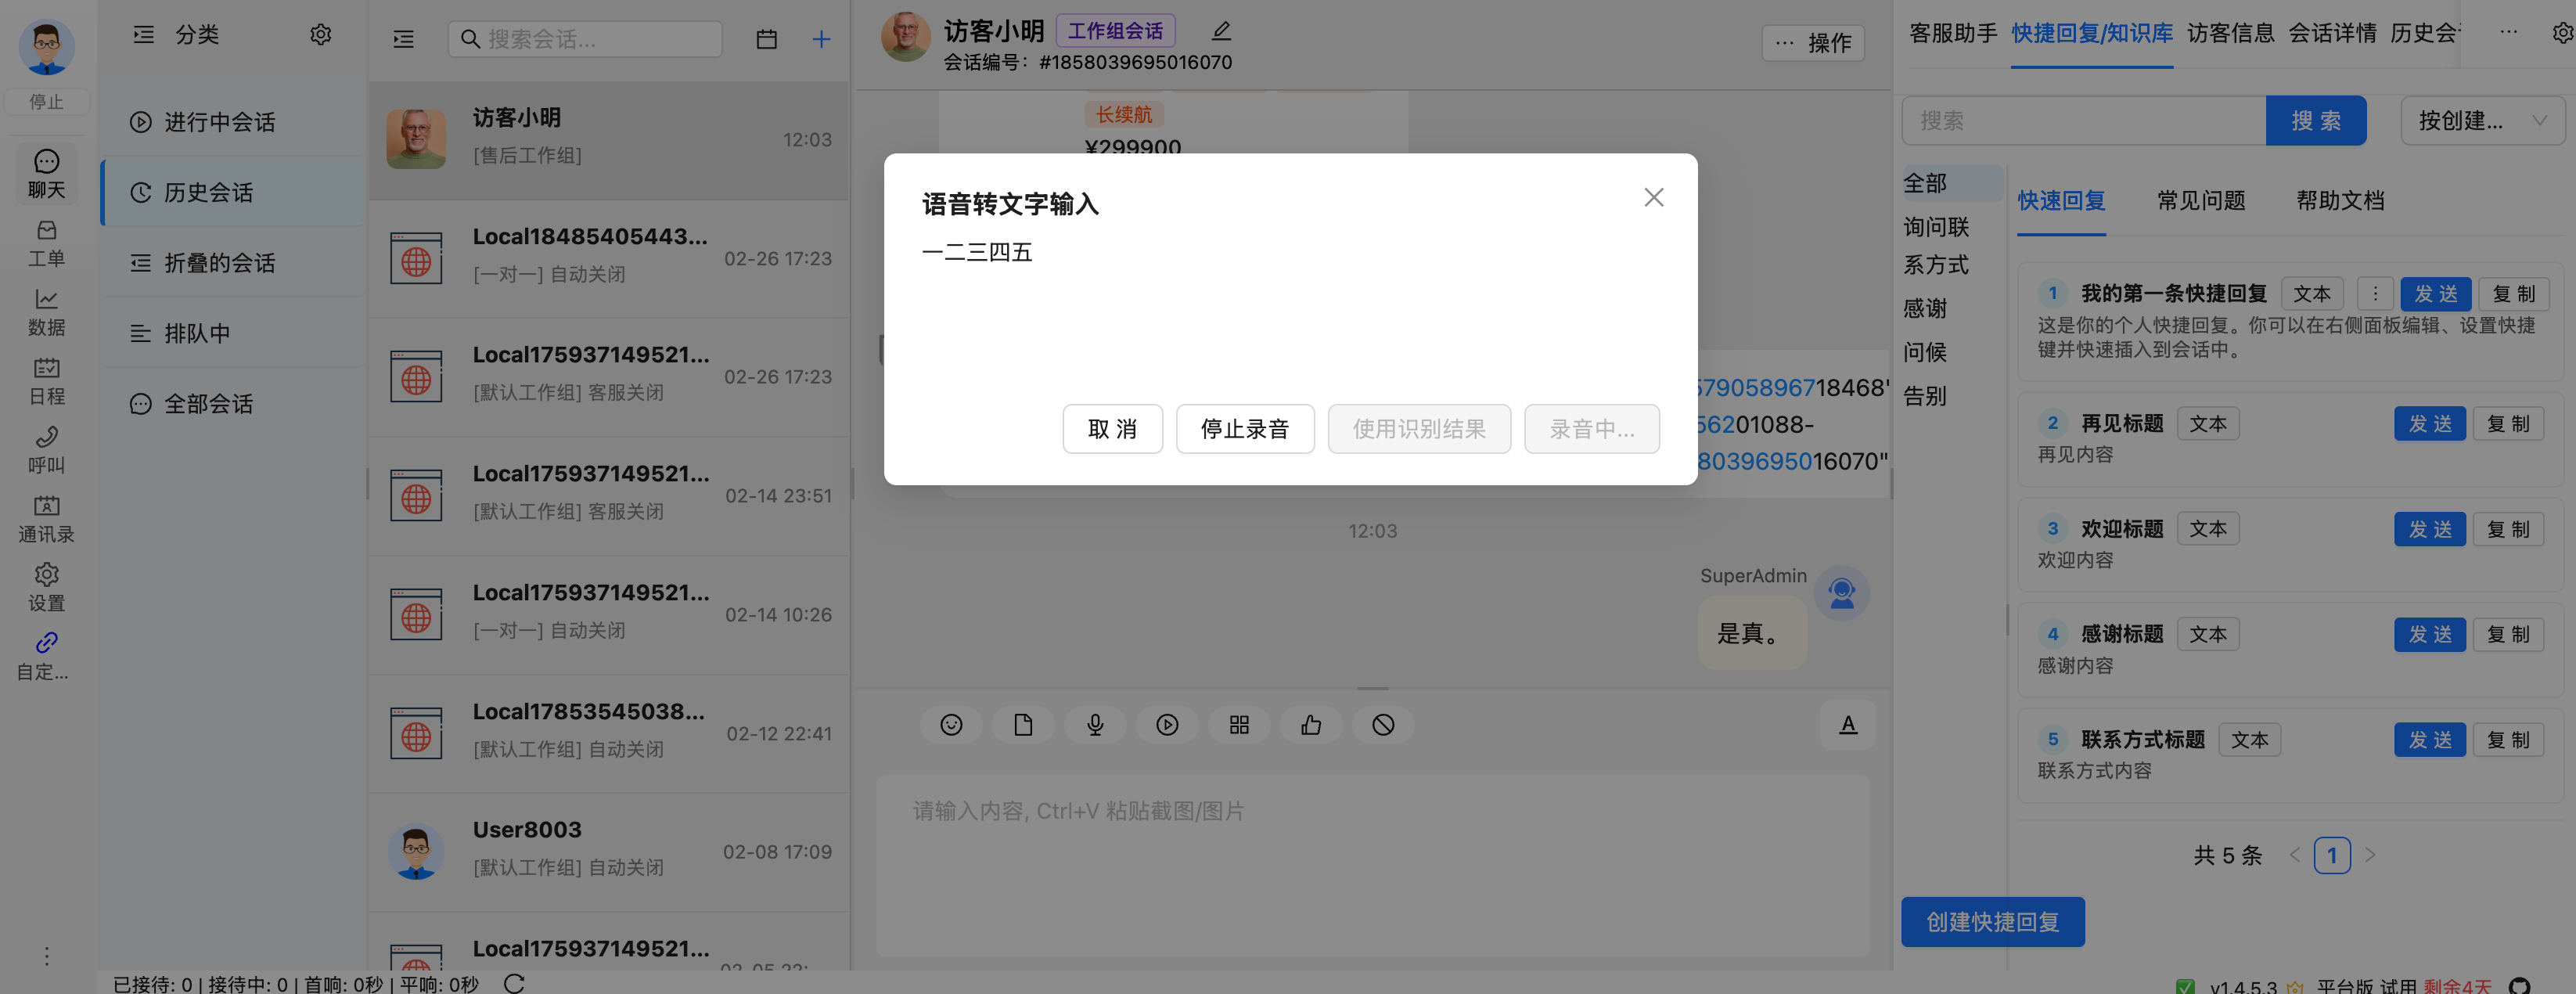Image resolution: width=2576 pixels, height=994 pixels.
Task: Click the calendar date filter icon
Action: pyautogui.click(x=766, y=39)
